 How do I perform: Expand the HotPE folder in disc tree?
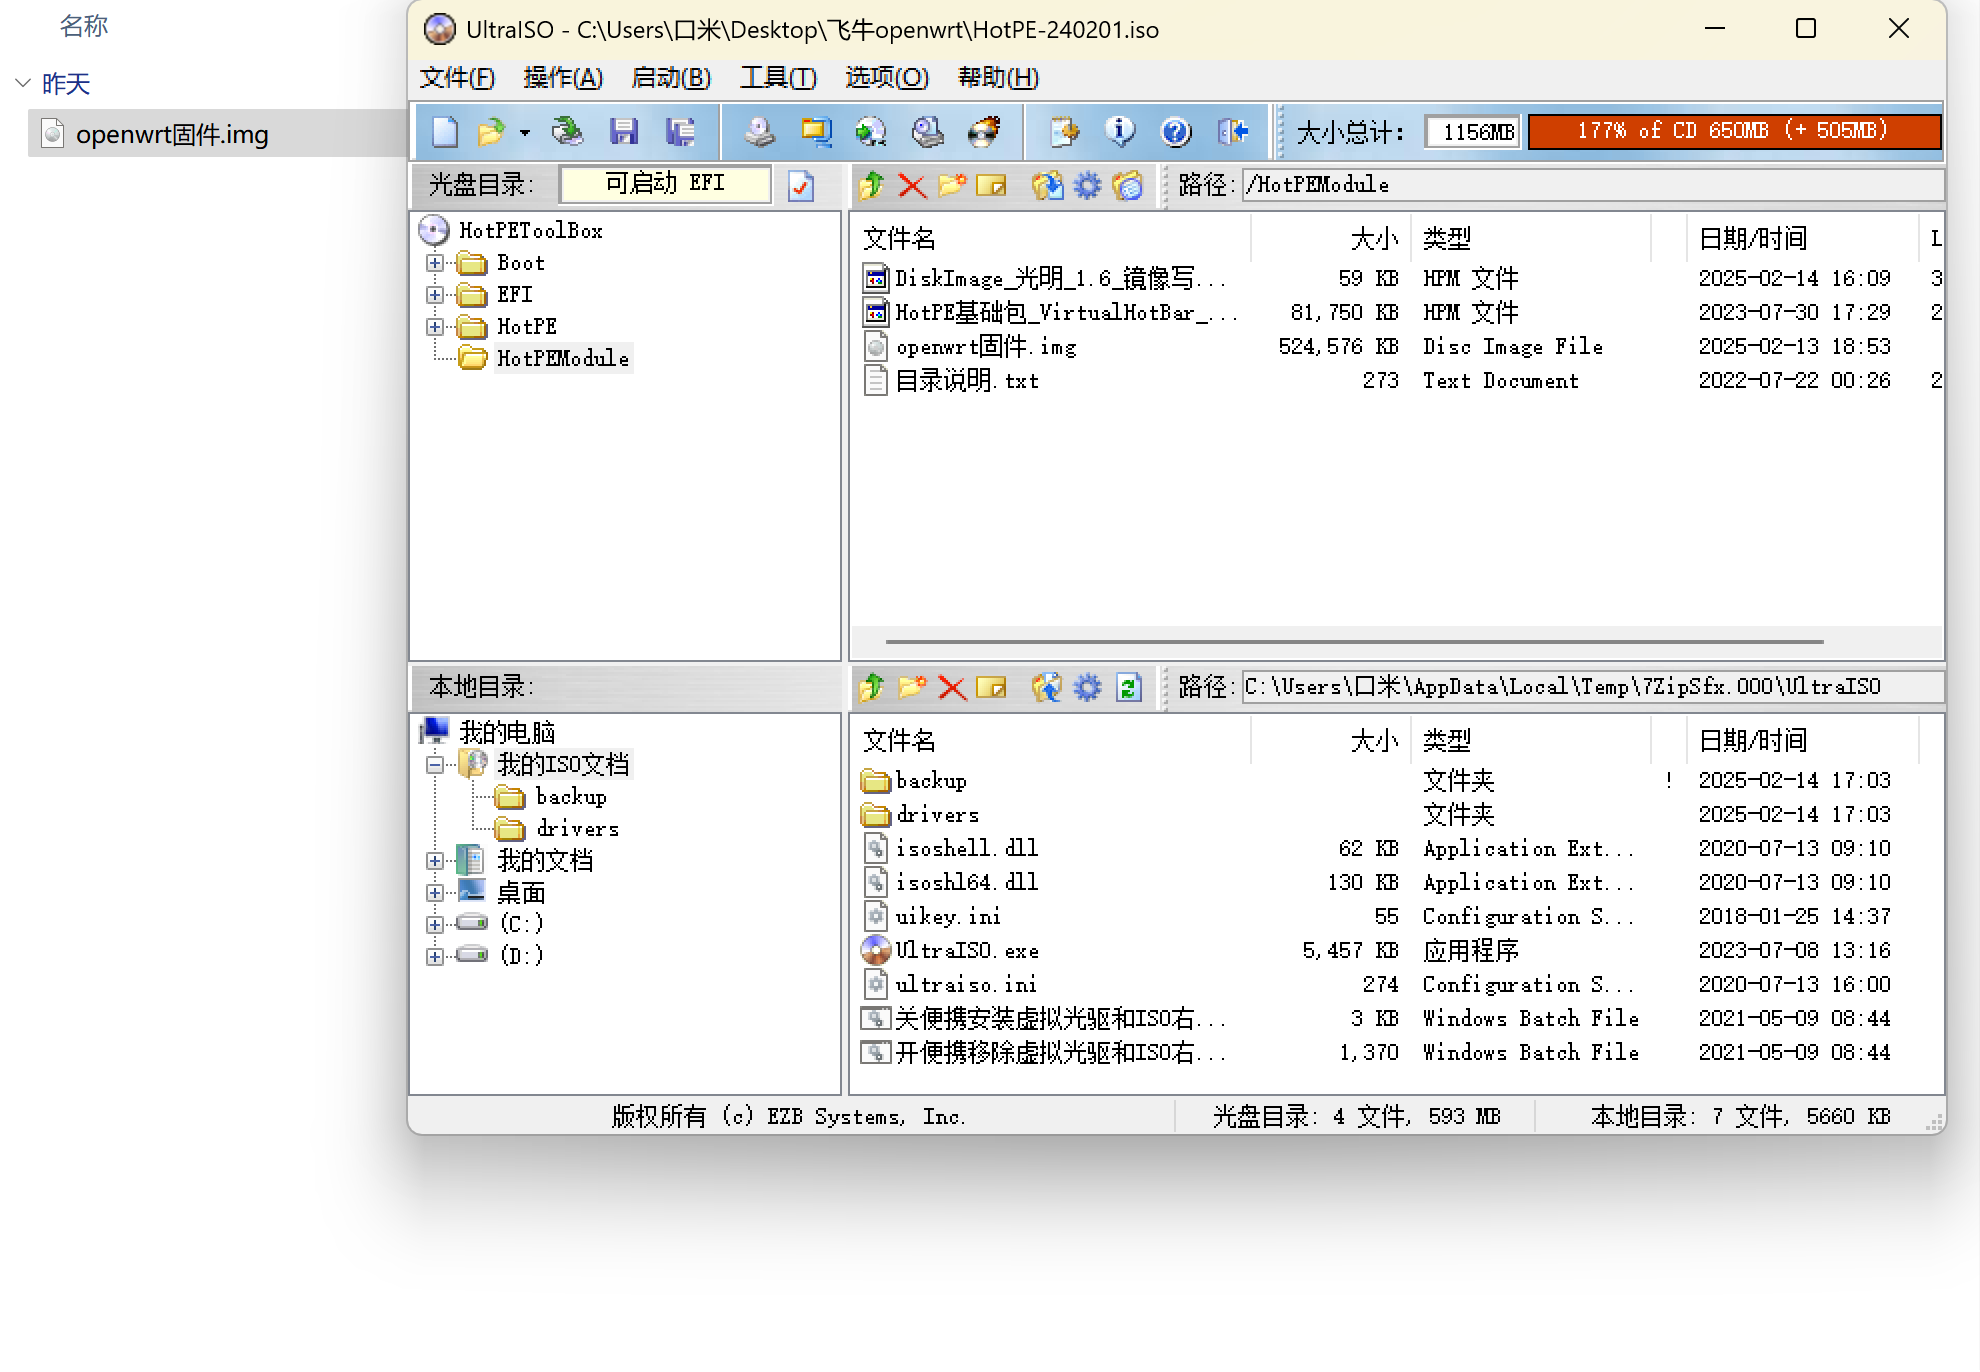(x=435, y=327)
